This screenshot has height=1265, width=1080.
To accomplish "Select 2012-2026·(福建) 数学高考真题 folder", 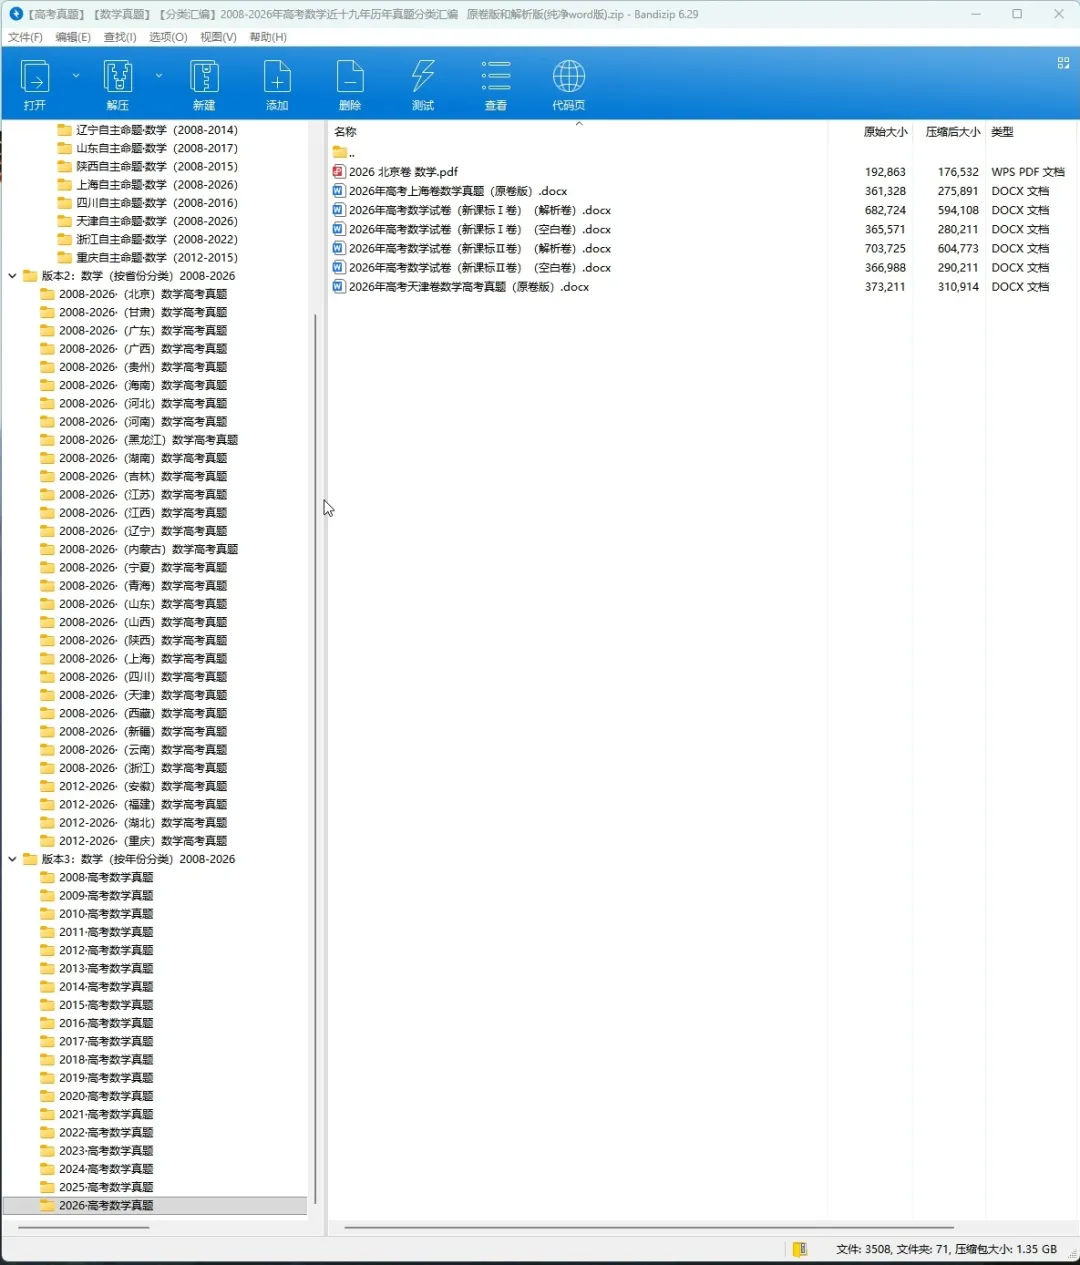I will pos(143,805).
